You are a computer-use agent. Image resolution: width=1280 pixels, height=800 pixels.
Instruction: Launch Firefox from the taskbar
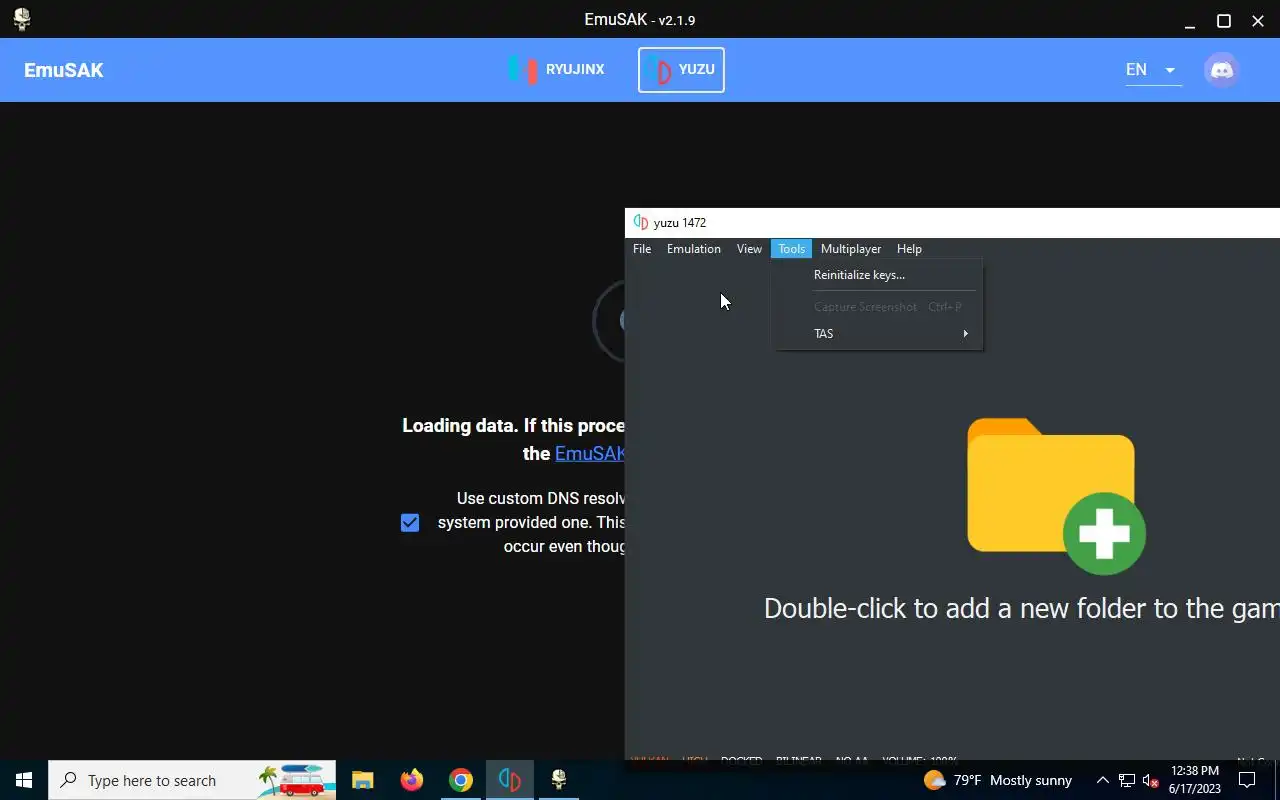click(411, 780)
